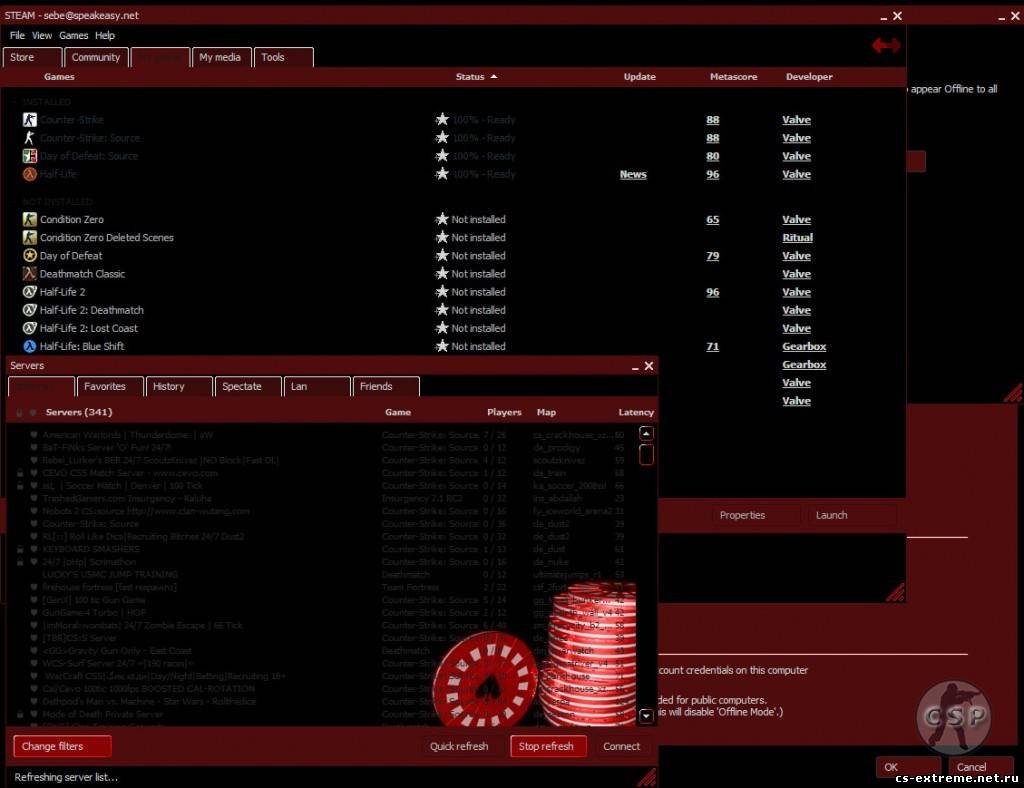Toggle favorite star for Half-Life 2
Viewport: 1024px width, 788px height.
point(442,291)
